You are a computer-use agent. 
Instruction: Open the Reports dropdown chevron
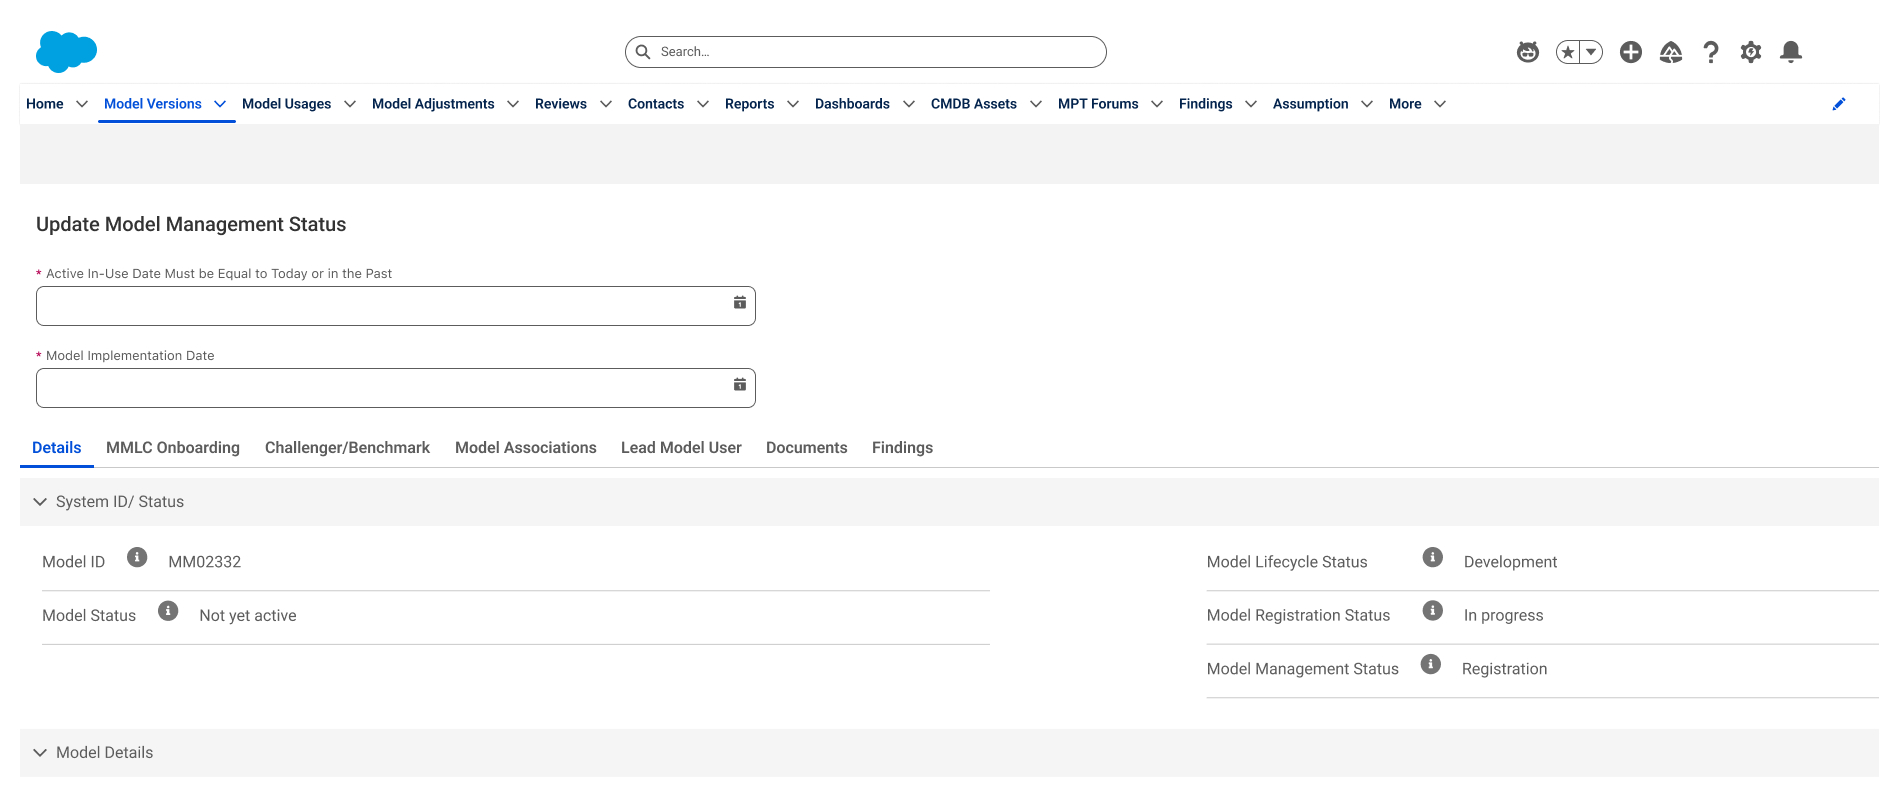(x=793, y=104)
